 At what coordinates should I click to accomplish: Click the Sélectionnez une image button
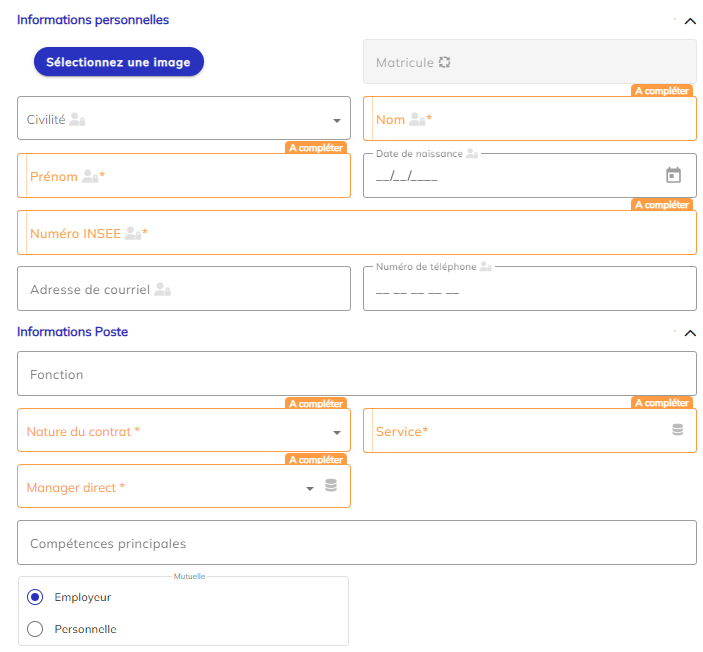(118, 62)
